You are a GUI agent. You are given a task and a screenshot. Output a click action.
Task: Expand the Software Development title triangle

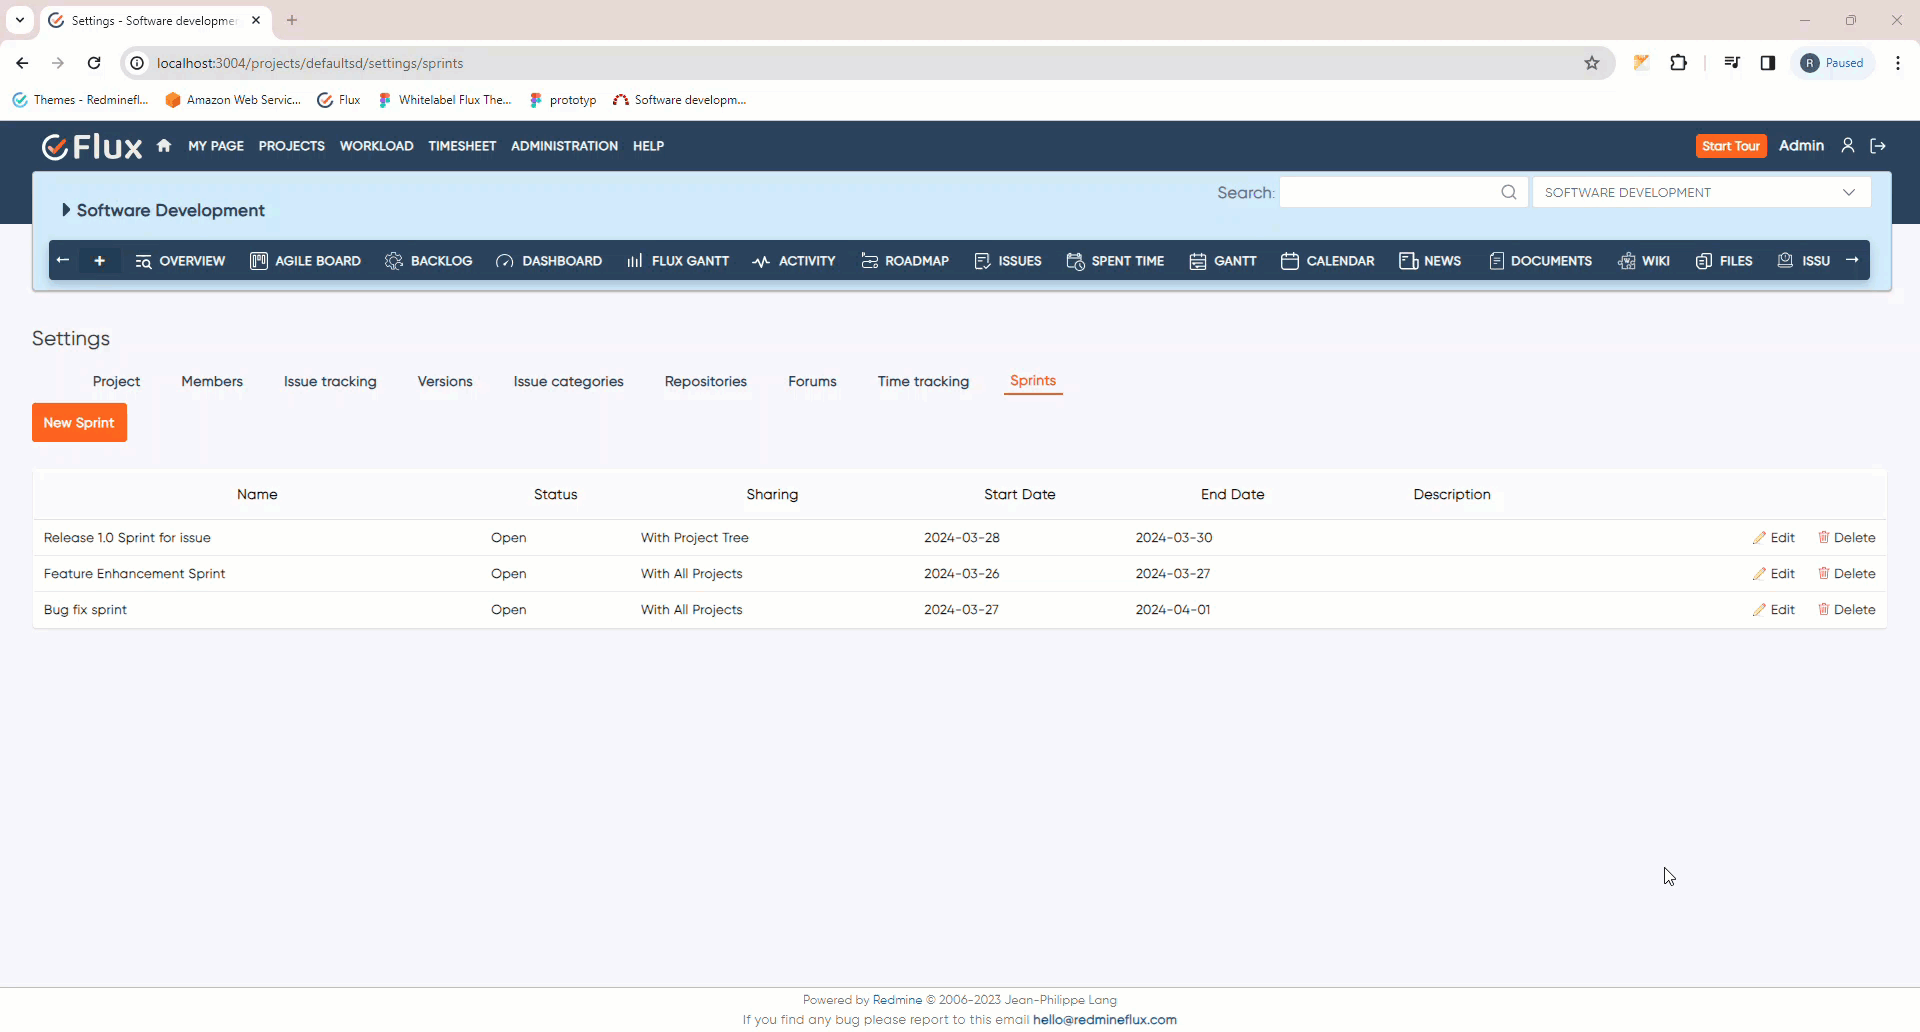click(66, 210)
